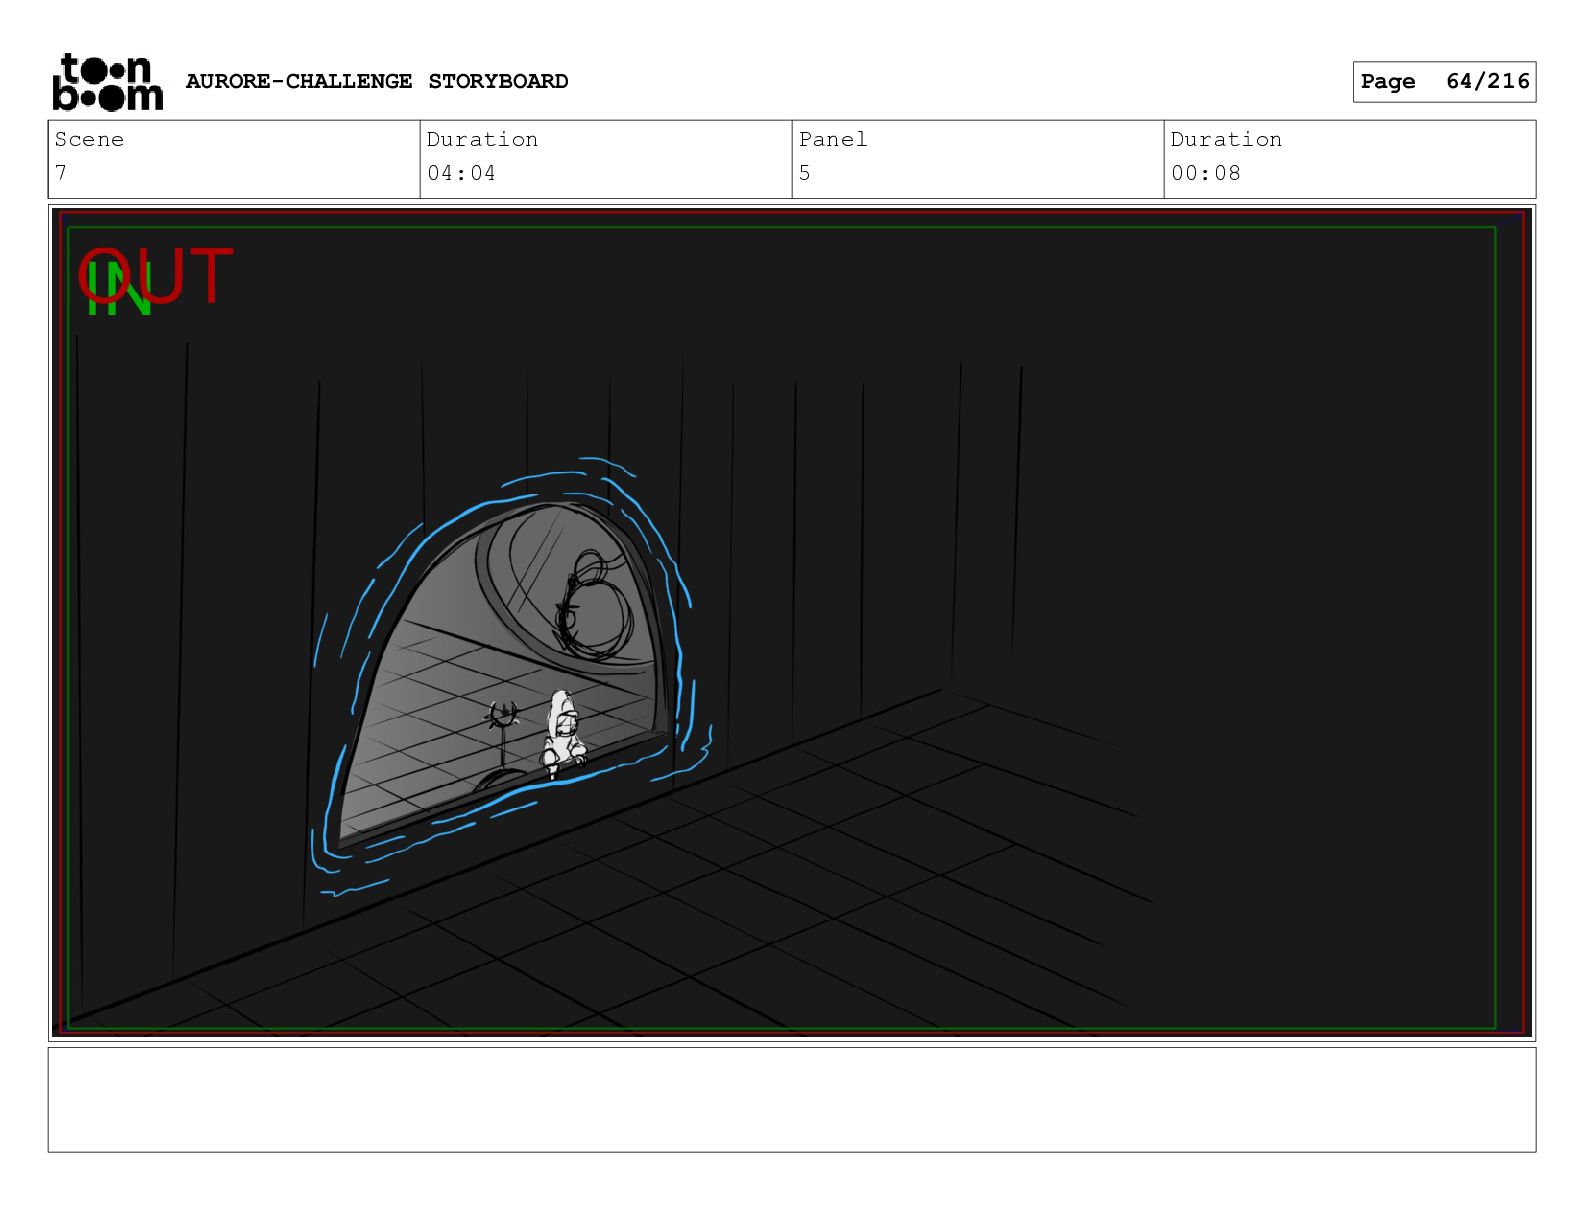The width and height of the screenshot is (1584, 1224).
Task: Select scene number value '7'
Action: coord(61,173)
